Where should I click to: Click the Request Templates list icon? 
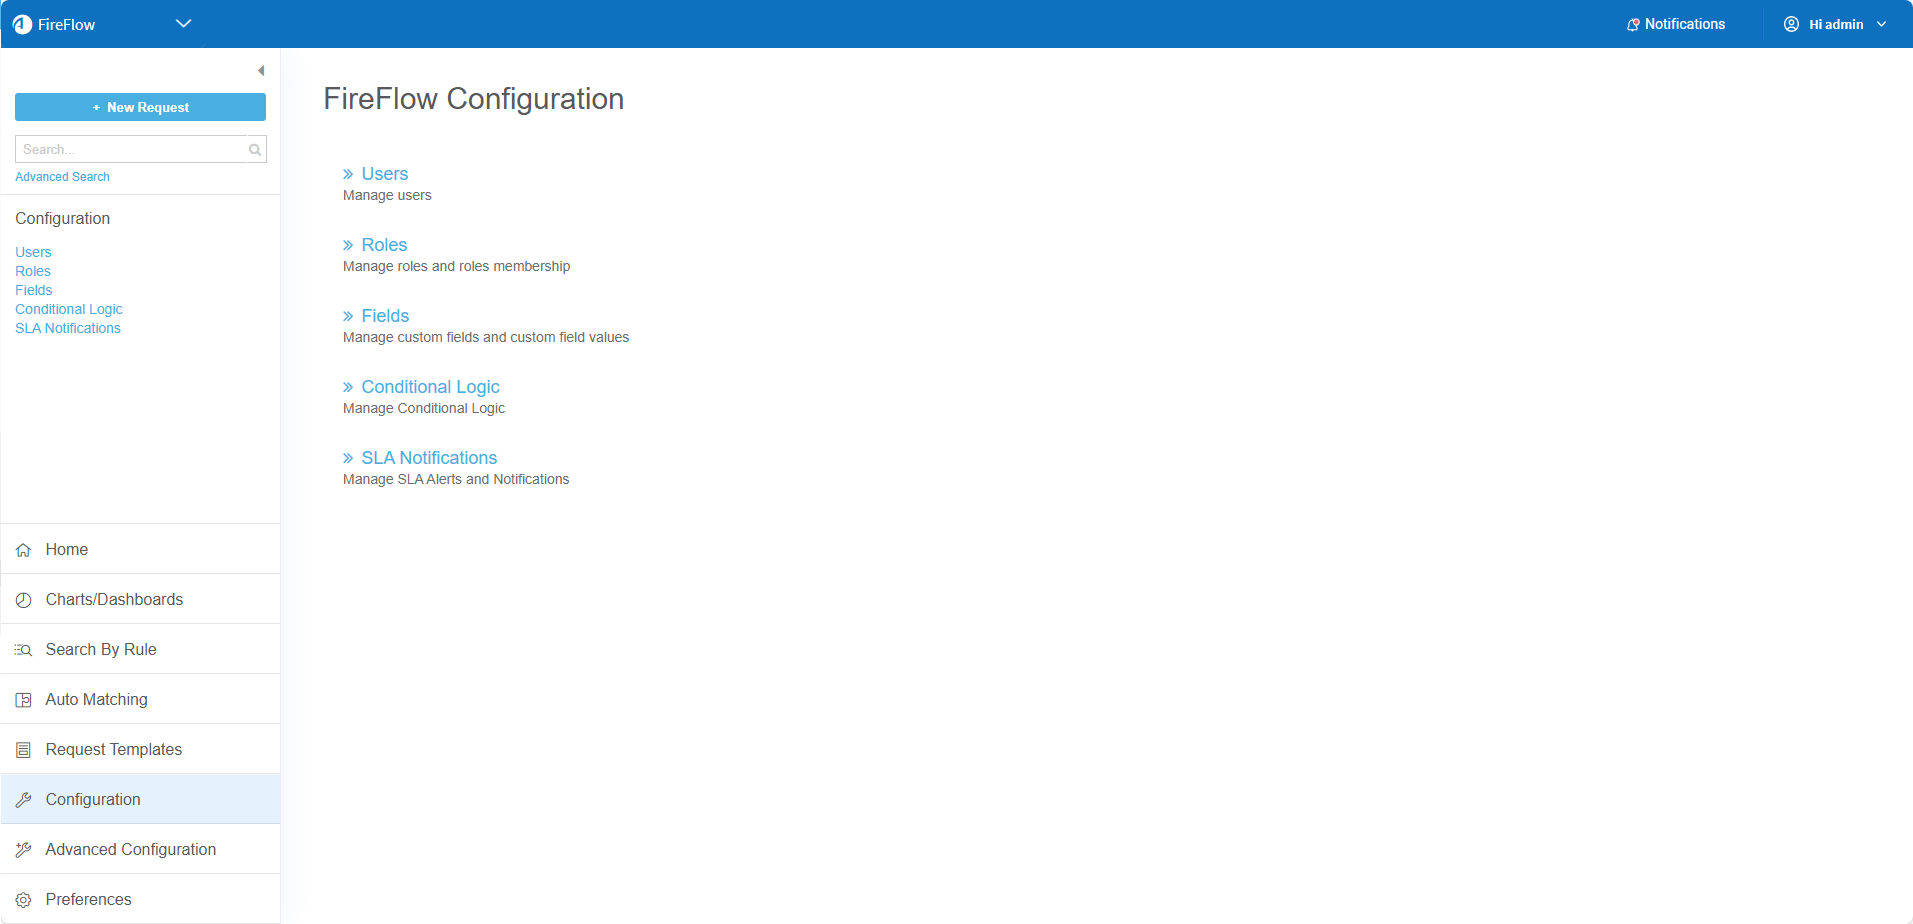tap(24, 750)
